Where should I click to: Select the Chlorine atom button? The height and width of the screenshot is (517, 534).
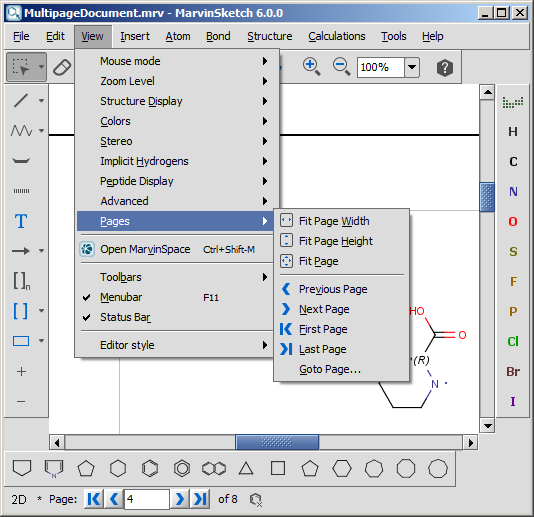(513, 341)
